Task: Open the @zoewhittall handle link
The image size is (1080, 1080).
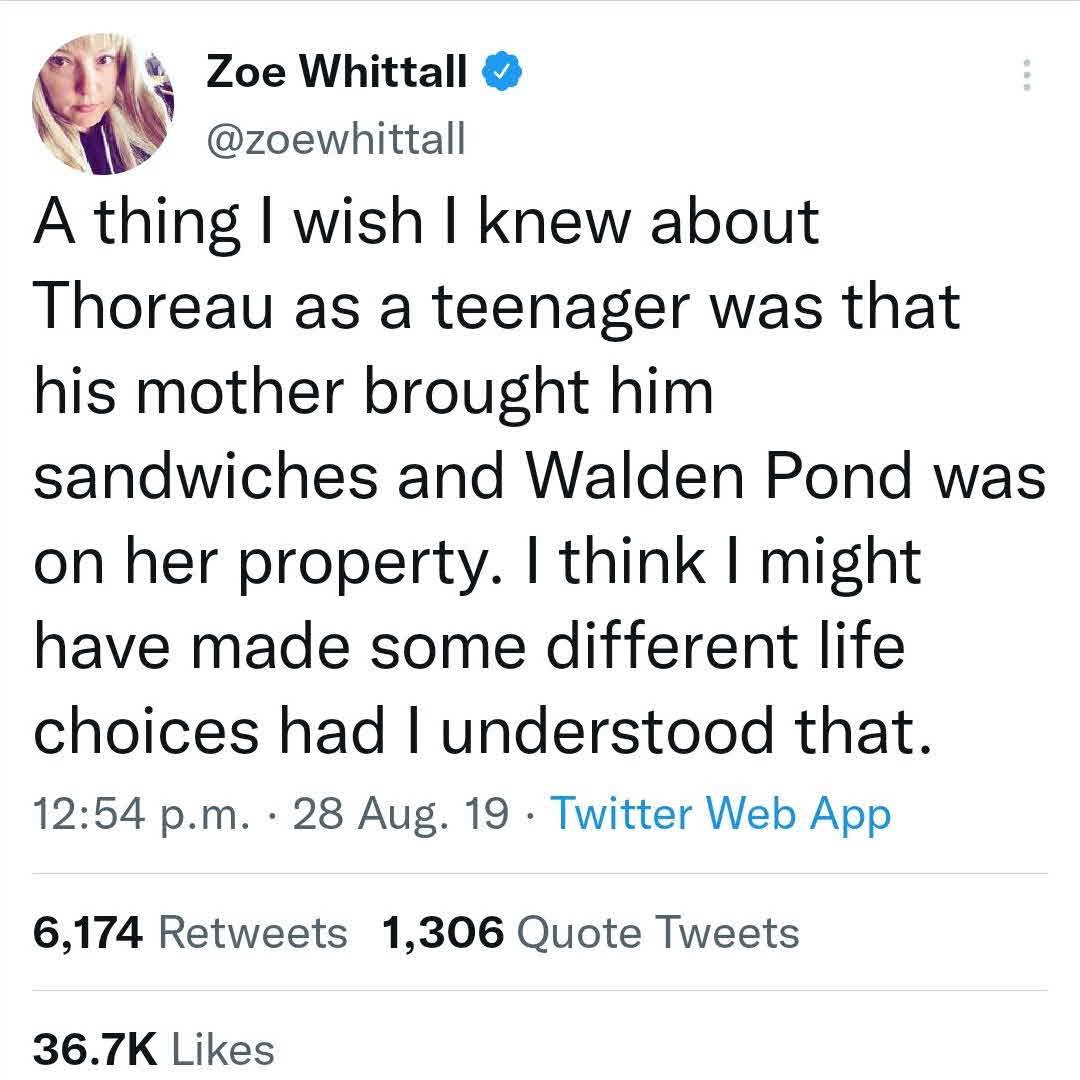Action: click(x=335, y=140)
